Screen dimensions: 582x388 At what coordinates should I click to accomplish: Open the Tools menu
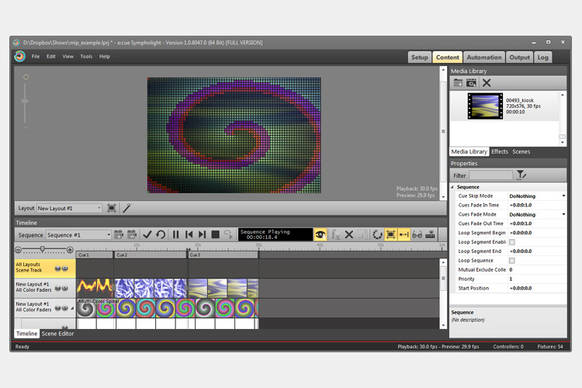pyautogui.click(x=86, y=56)
